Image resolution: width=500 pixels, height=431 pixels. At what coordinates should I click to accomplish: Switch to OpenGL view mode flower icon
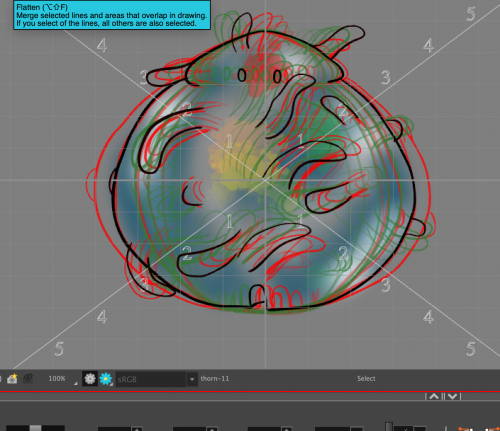(90, 379)
